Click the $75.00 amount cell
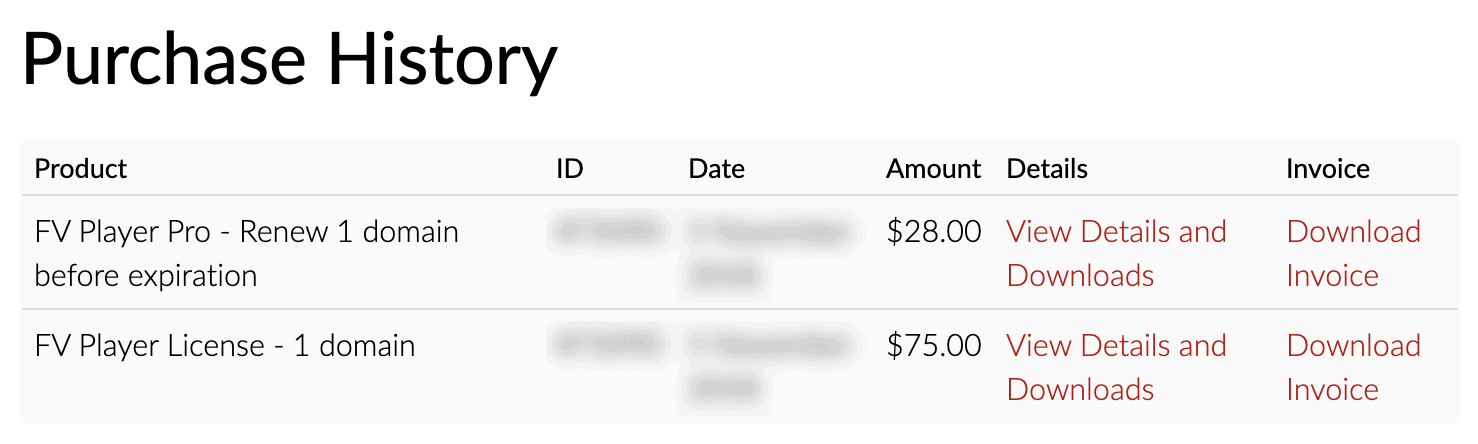Viewport: 1478px width, 444px height. coord(934,346)
